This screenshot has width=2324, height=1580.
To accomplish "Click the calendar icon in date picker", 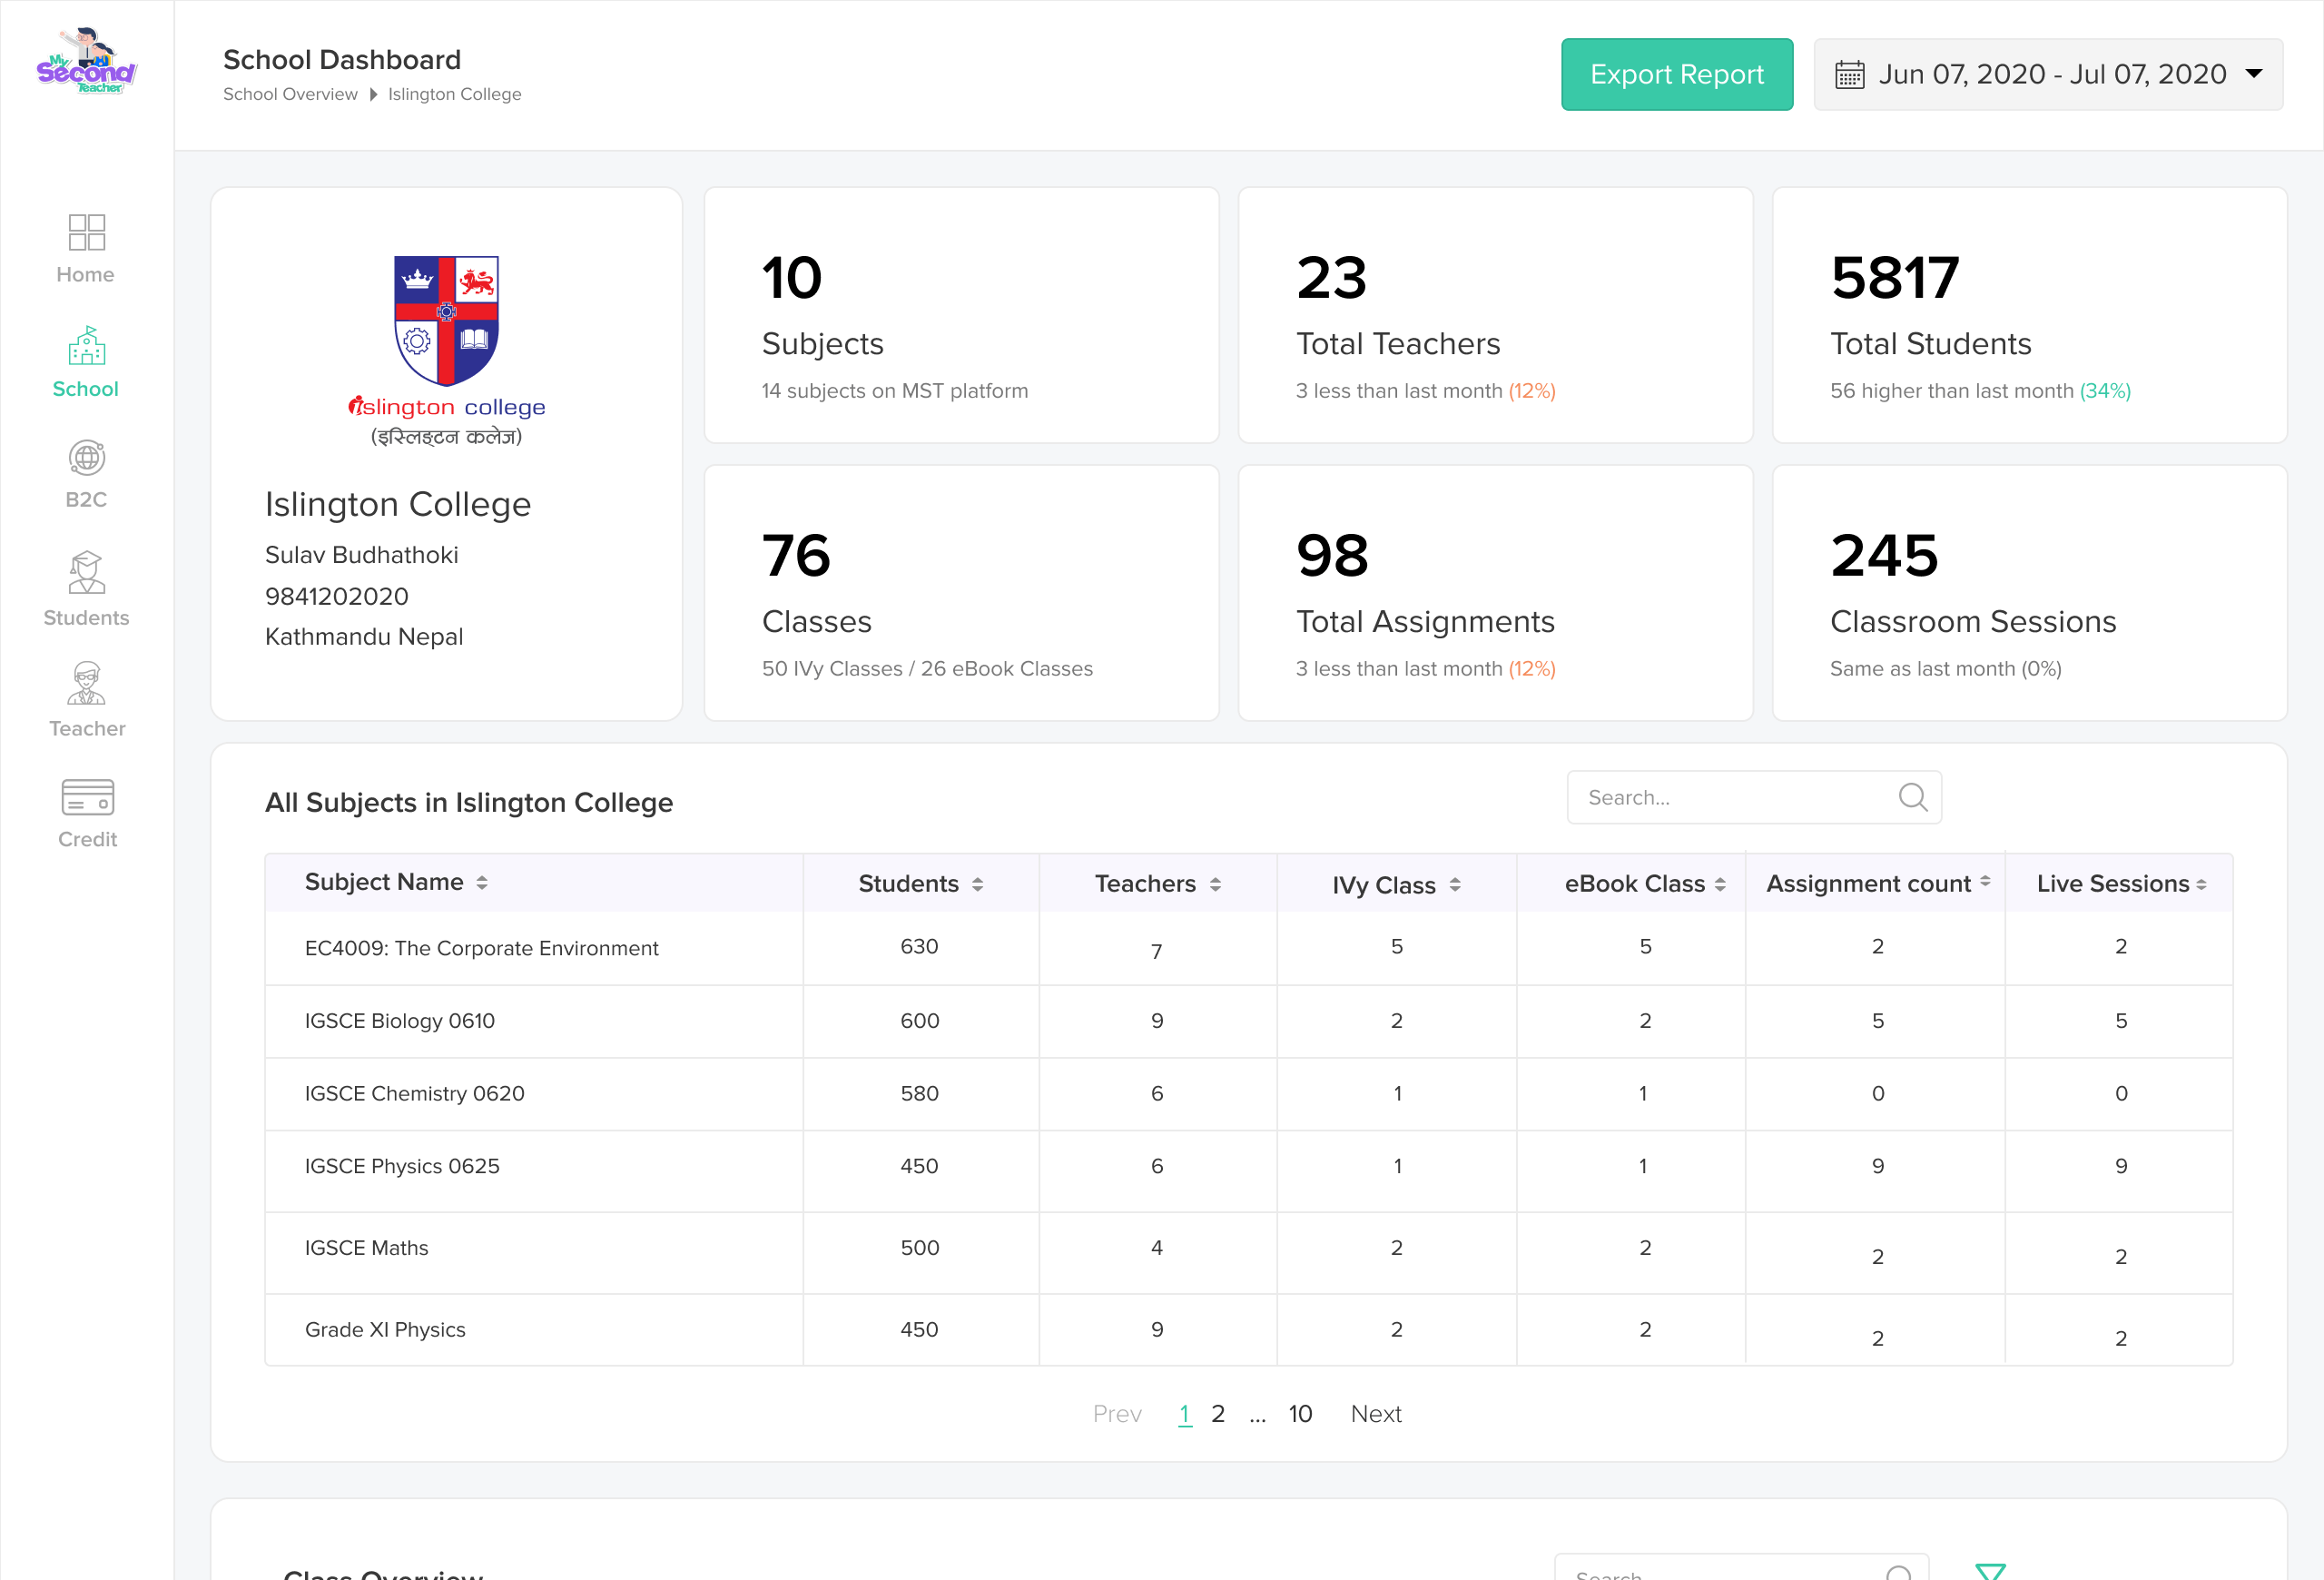I will point(1849,75).
